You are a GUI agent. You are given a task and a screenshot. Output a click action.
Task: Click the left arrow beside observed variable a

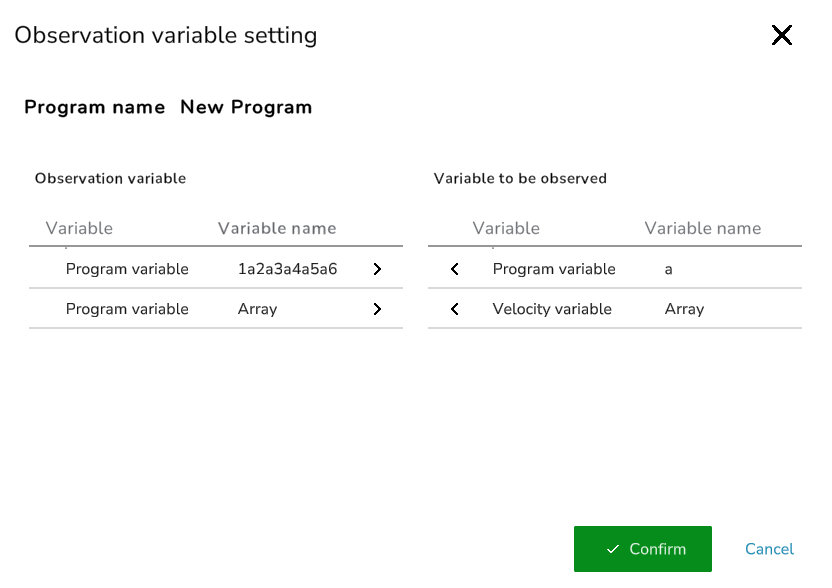(455, 269)
